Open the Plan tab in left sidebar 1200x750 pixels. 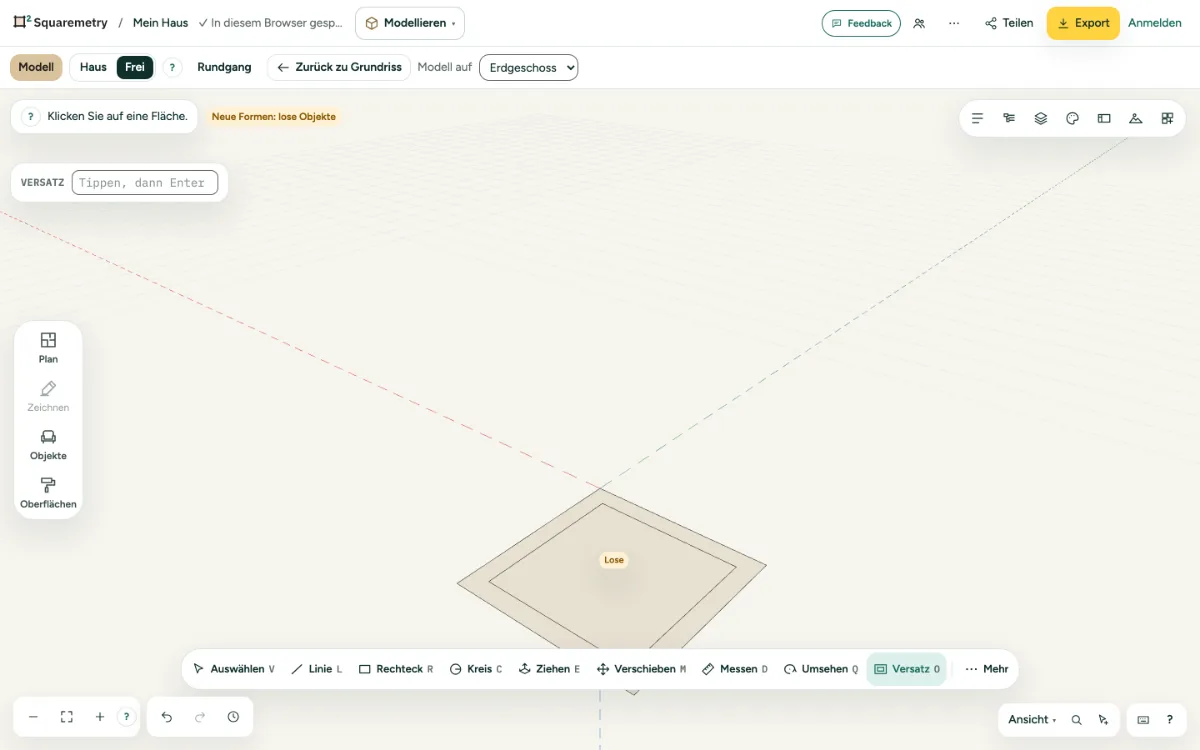48,347
